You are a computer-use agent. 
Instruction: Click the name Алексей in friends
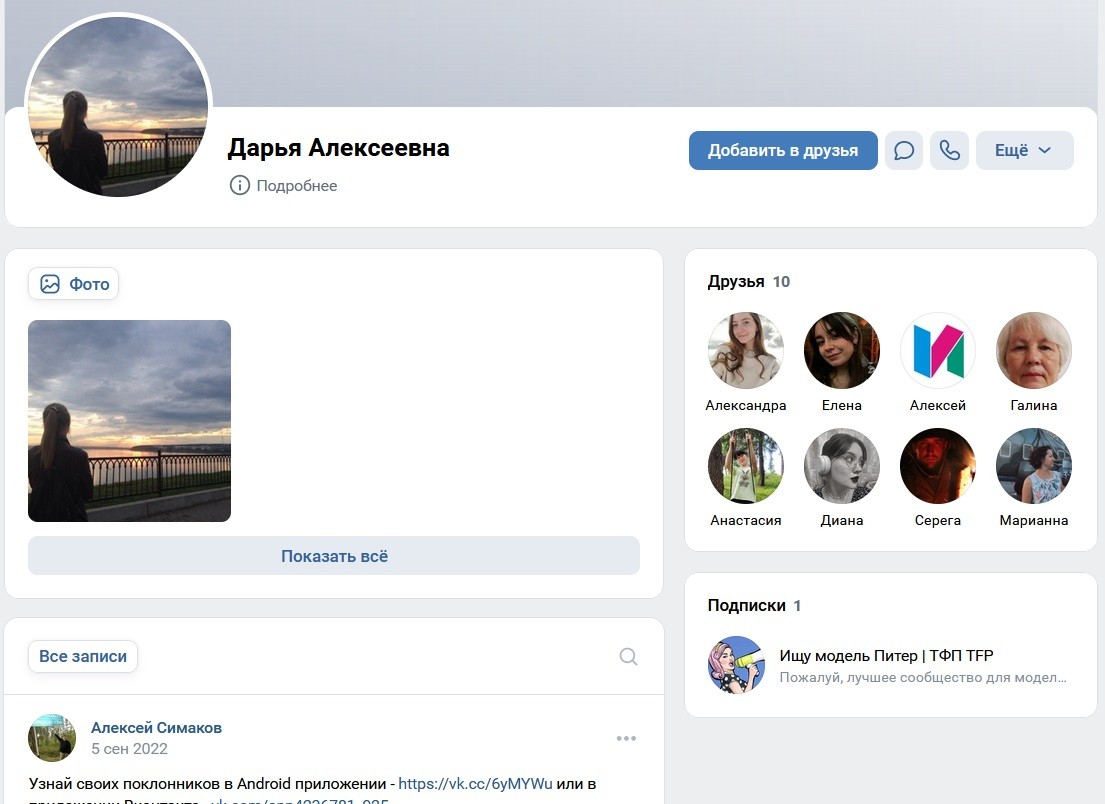coord(937,405)
